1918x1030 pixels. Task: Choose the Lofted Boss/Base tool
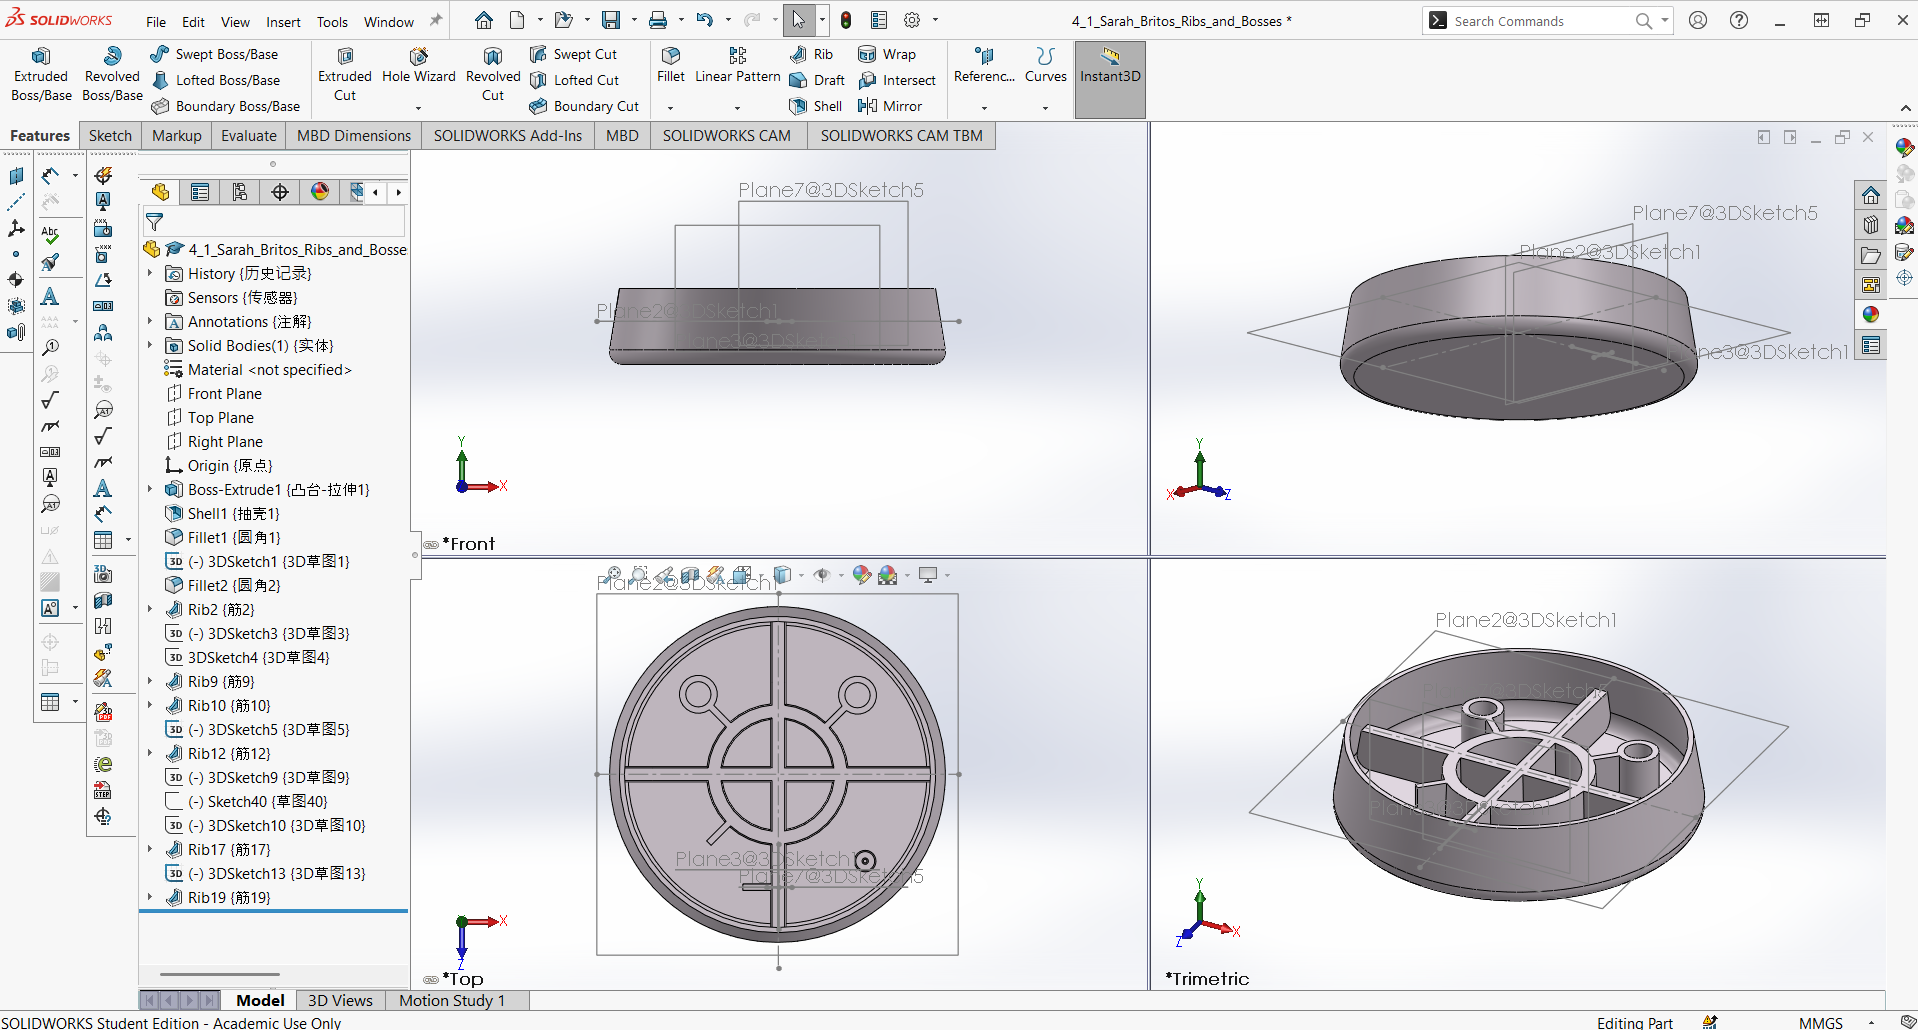pyautogui.click(x=215, y=80)
